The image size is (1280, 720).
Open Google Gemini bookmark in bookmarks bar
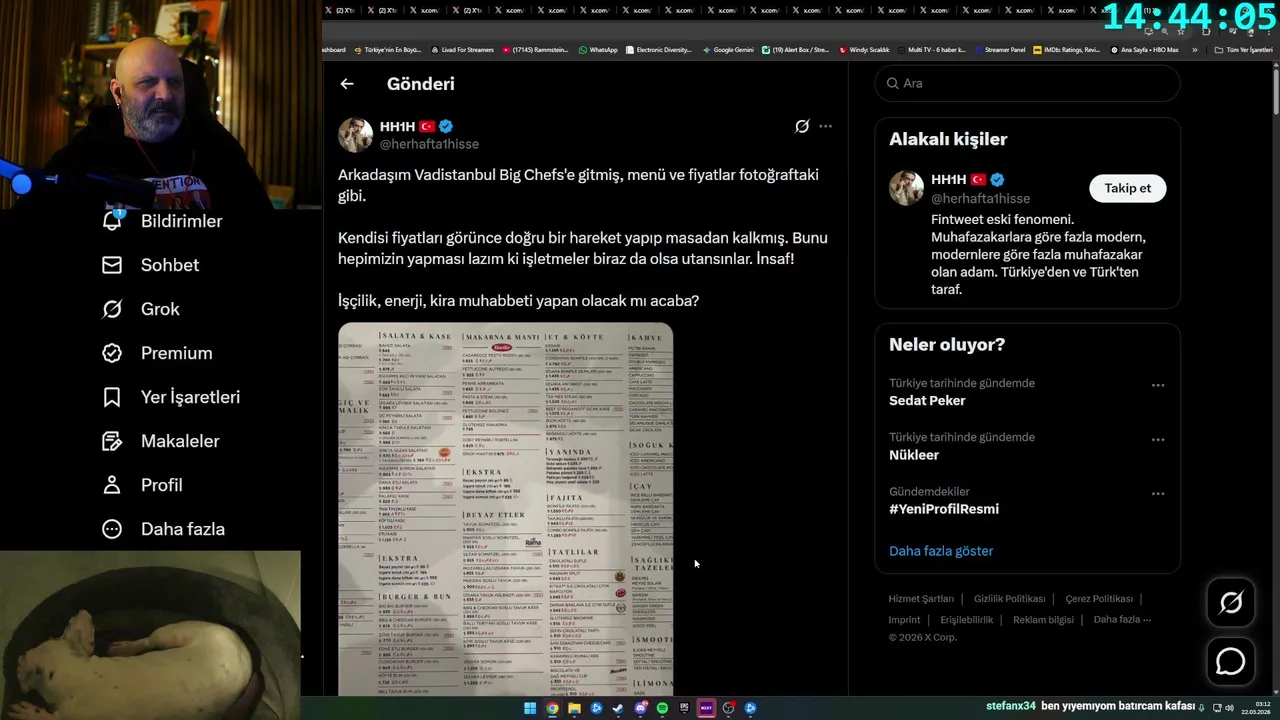pyautogui.click(x=728, y=49)
